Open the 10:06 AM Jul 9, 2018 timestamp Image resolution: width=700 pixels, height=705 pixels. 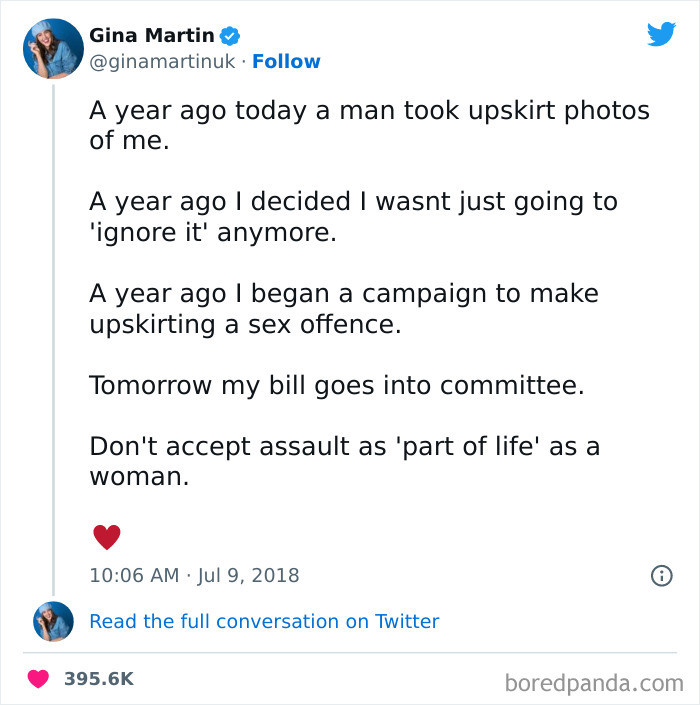coord(194,575)
